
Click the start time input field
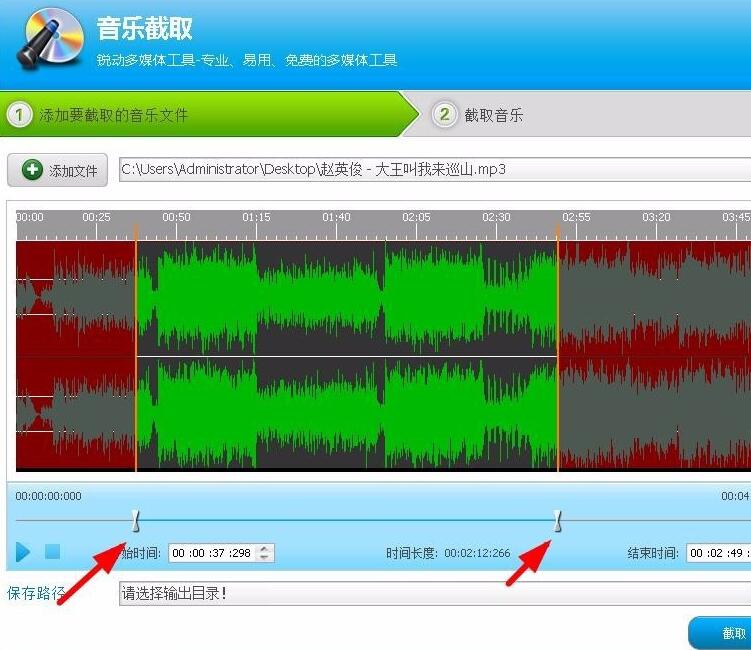pos(212,553)
